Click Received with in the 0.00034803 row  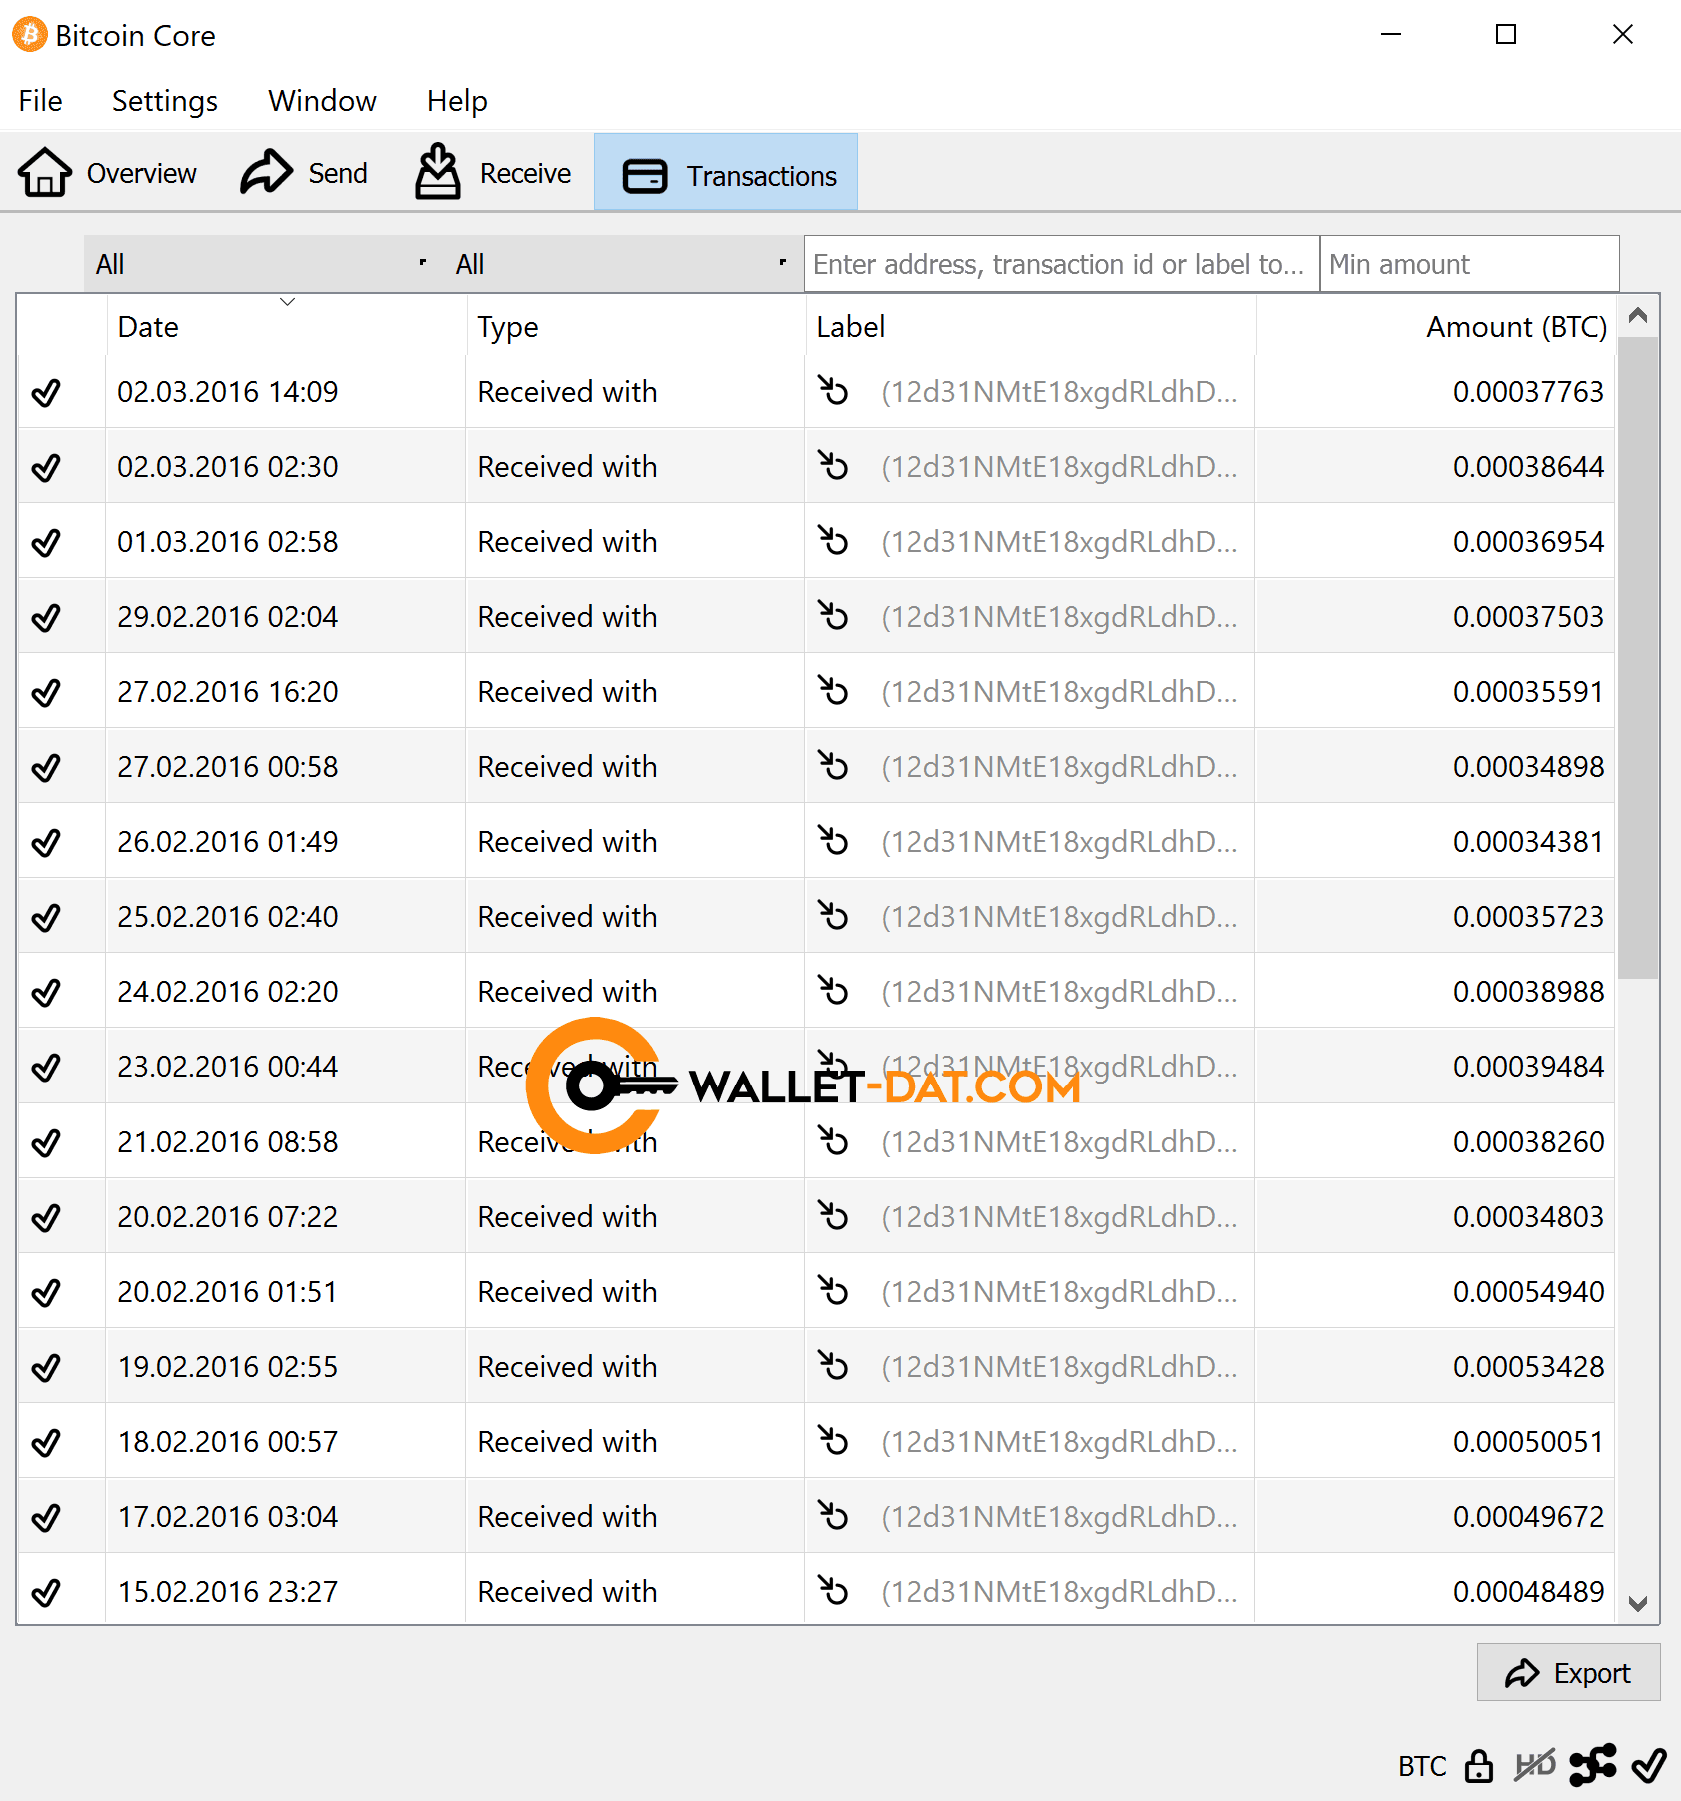point(567,1217)
